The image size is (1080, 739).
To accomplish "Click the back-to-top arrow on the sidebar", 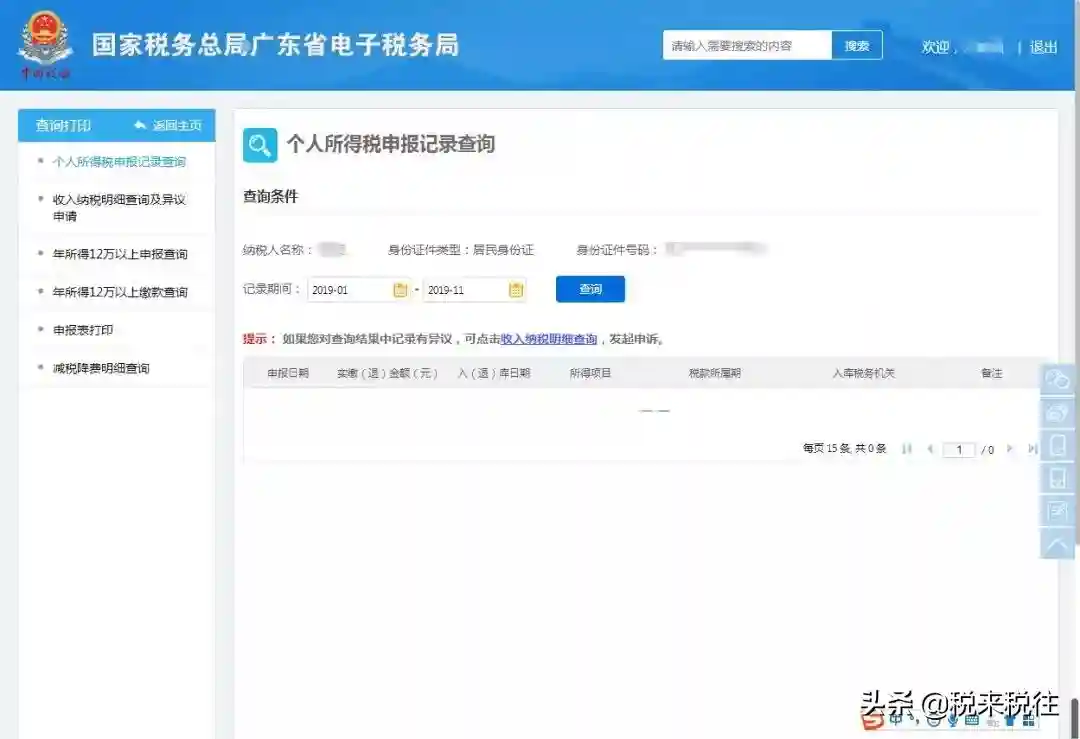I will (x=1058, y=544).
